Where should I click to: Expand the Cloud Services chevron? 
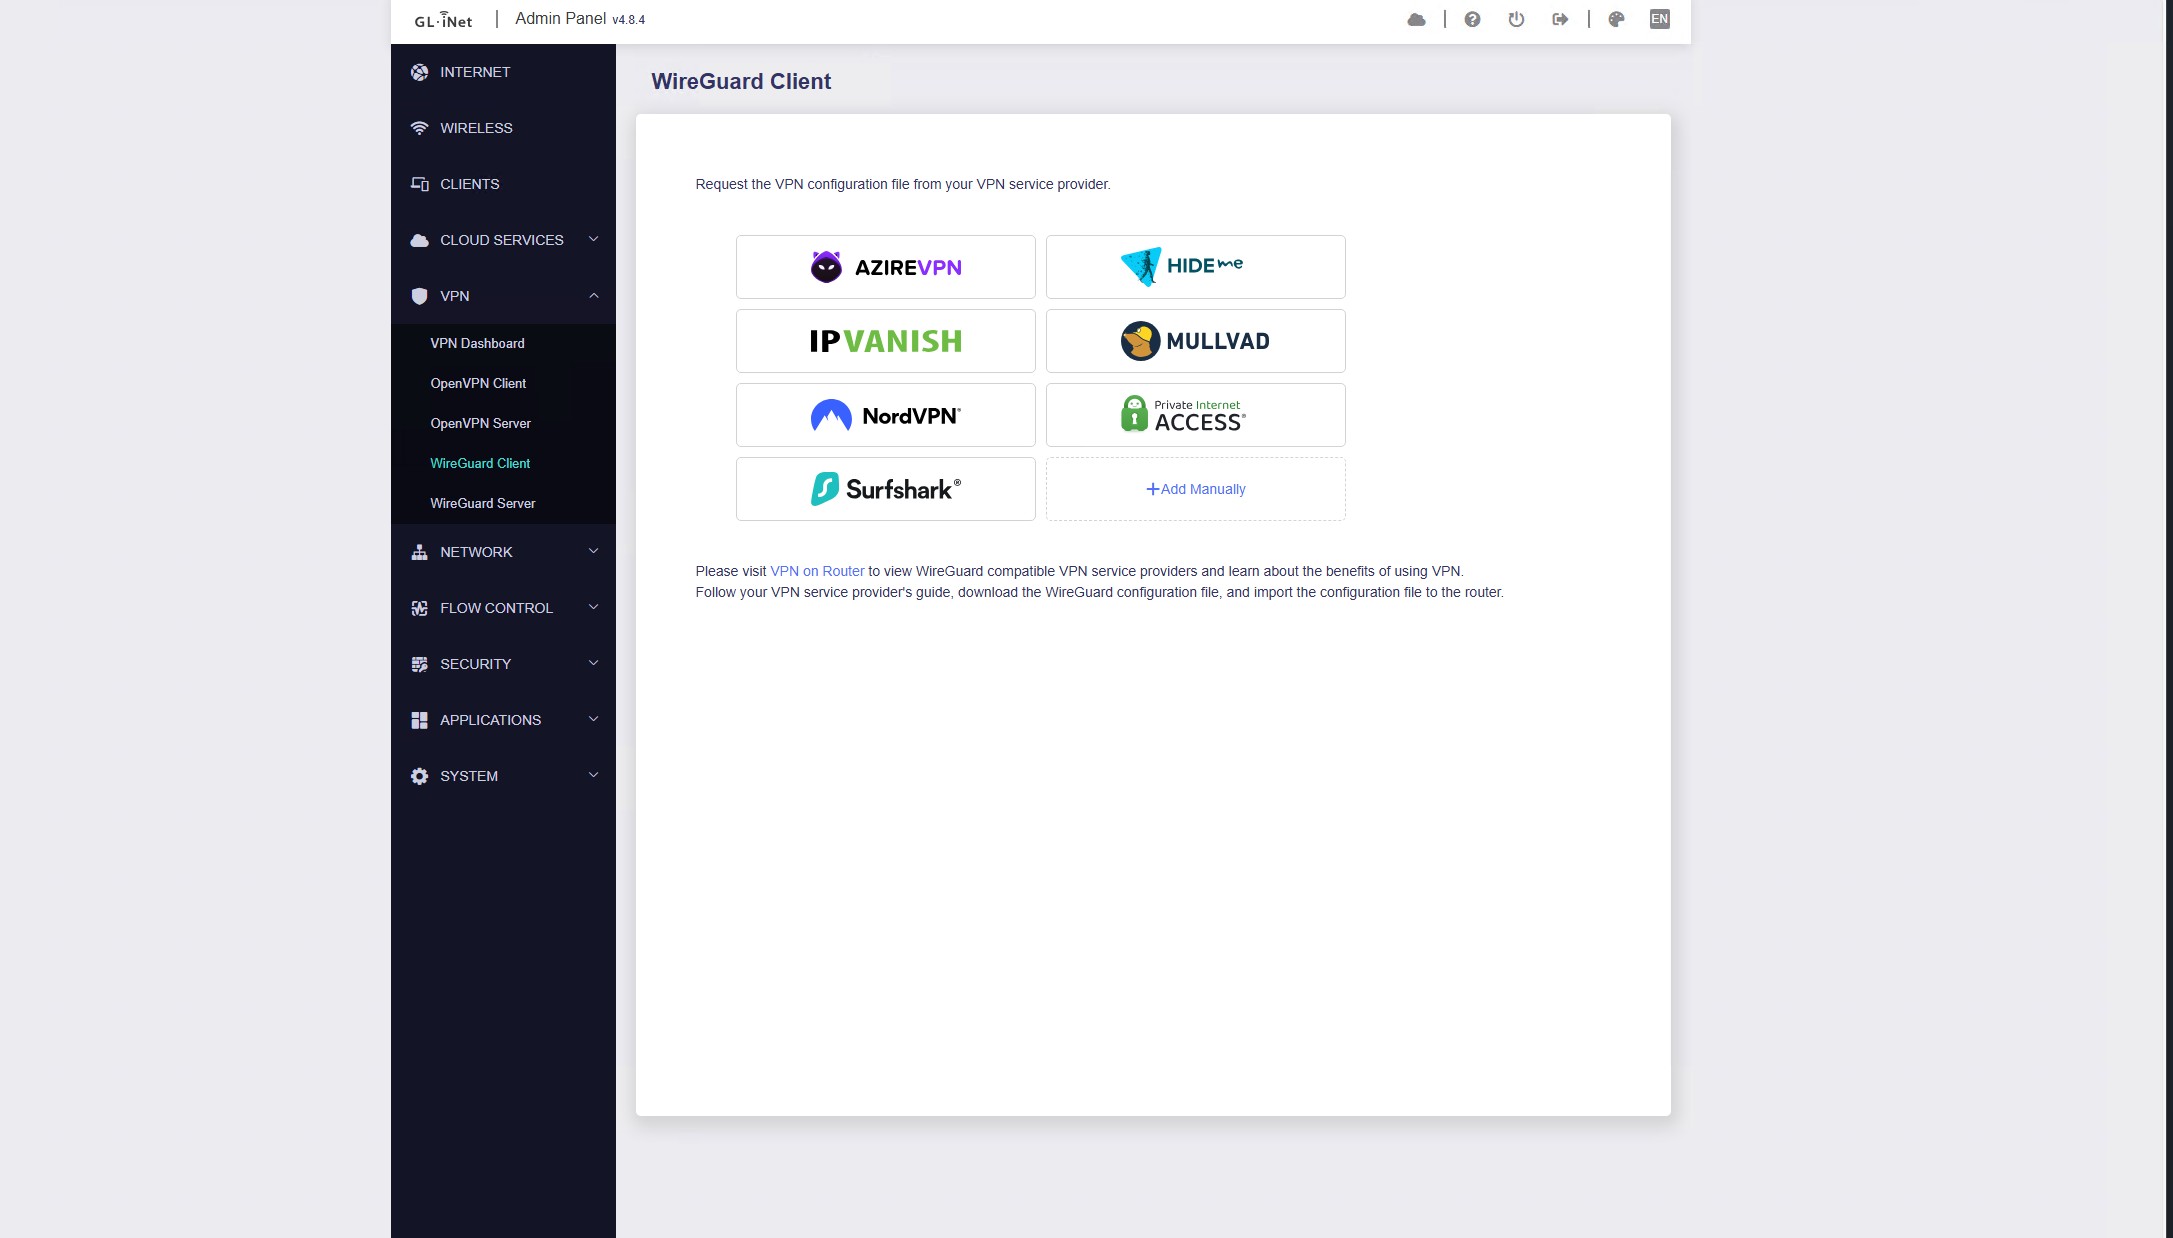593,239
